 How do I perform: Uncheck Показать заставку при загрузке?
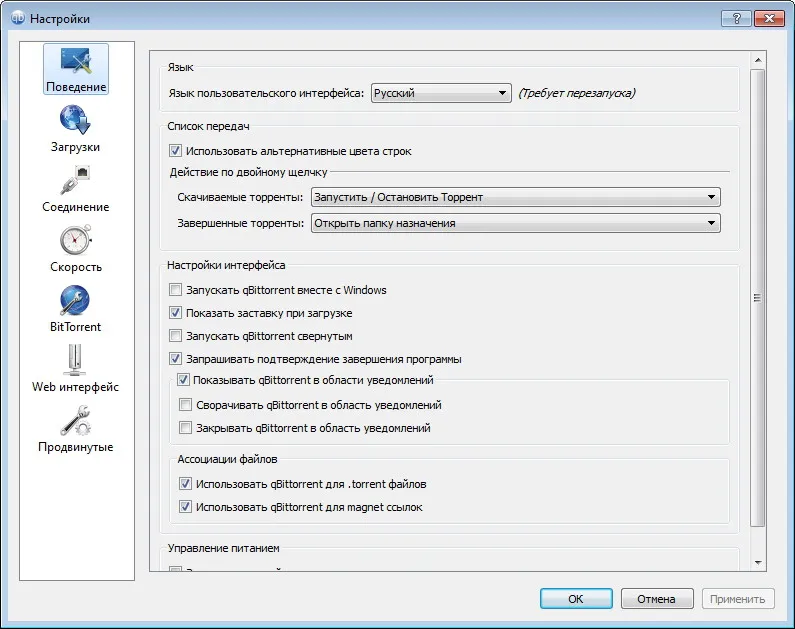pyautogui.click(x=175, y=313)
